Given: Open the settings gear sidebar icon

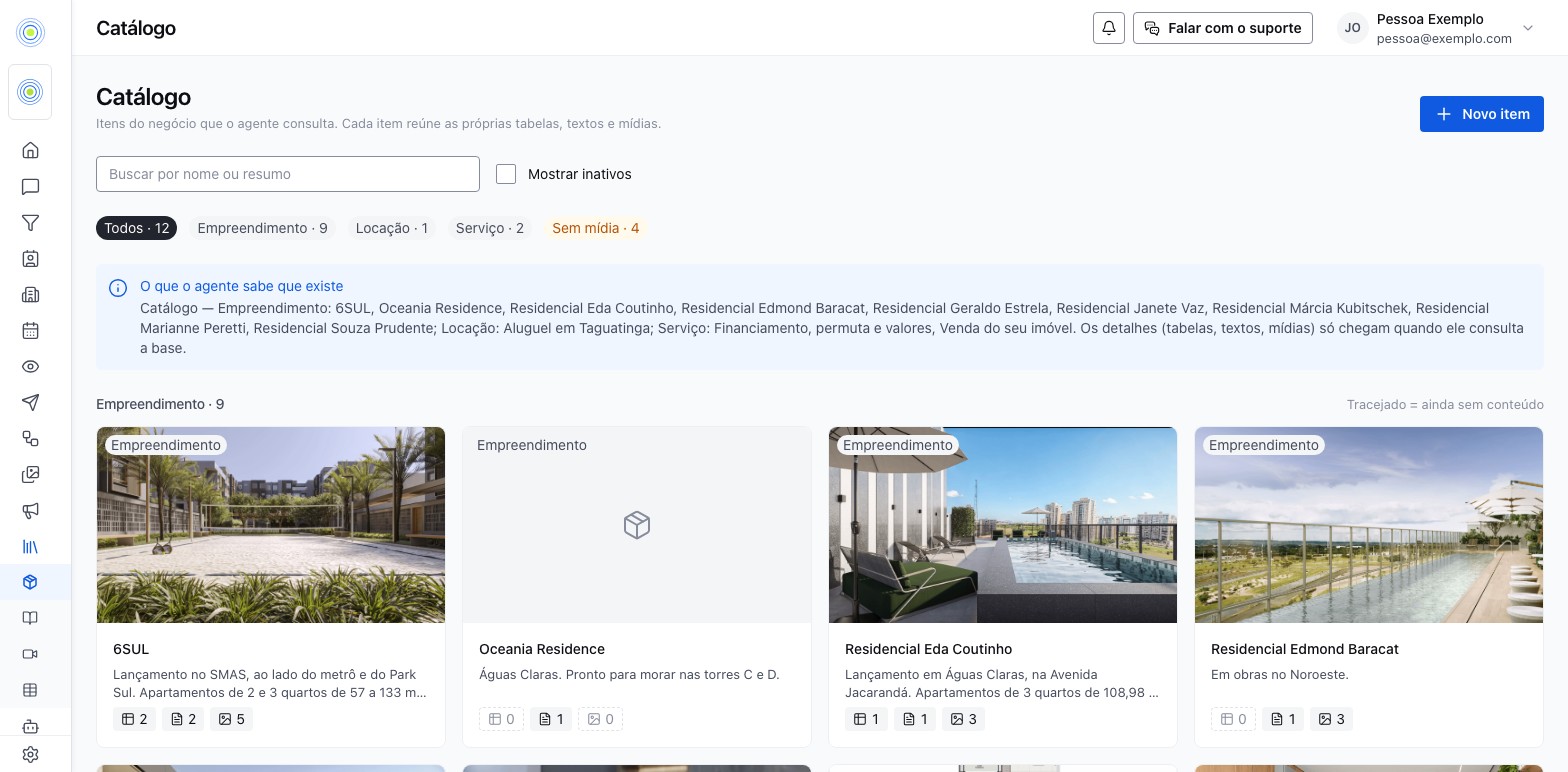Looking at the screenshot, I should click(30, 754).
